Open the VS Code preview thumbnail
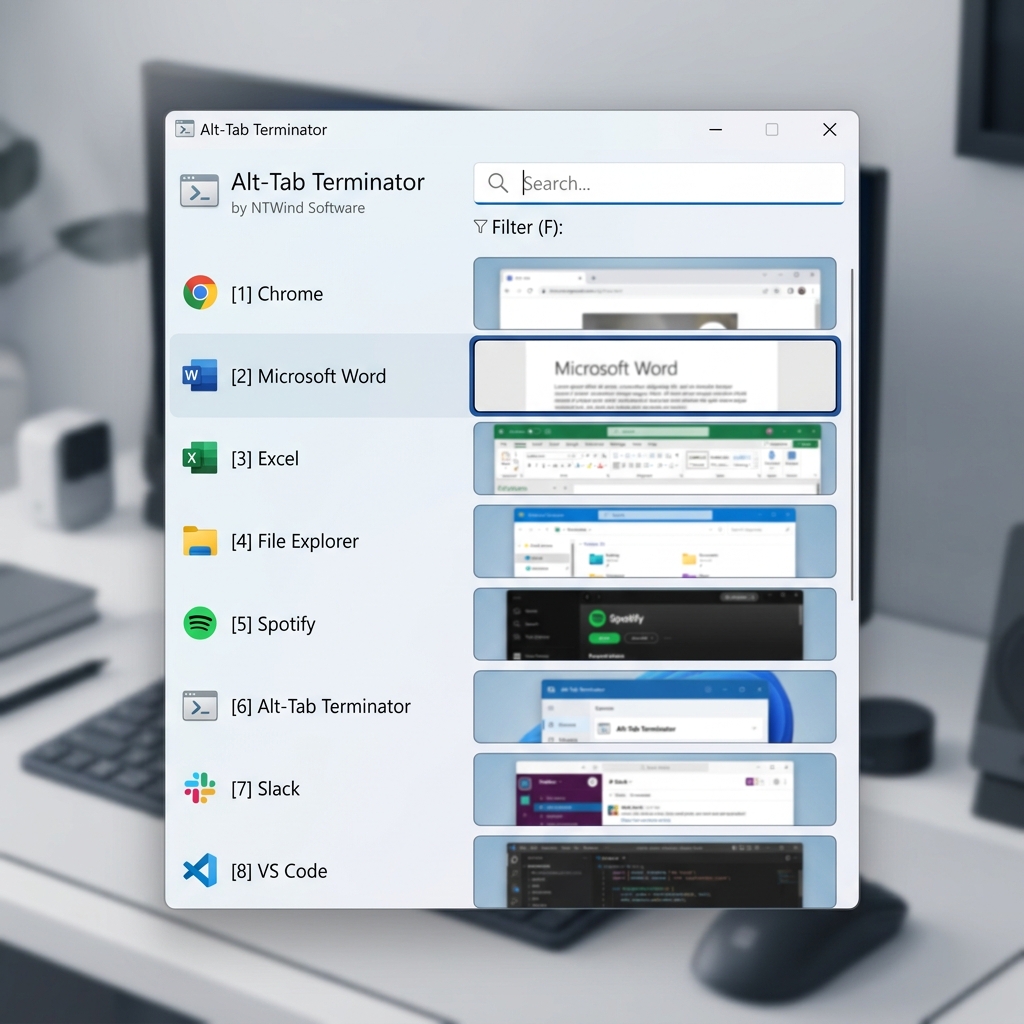The image size is (1024, 1024). coord(654,872)
